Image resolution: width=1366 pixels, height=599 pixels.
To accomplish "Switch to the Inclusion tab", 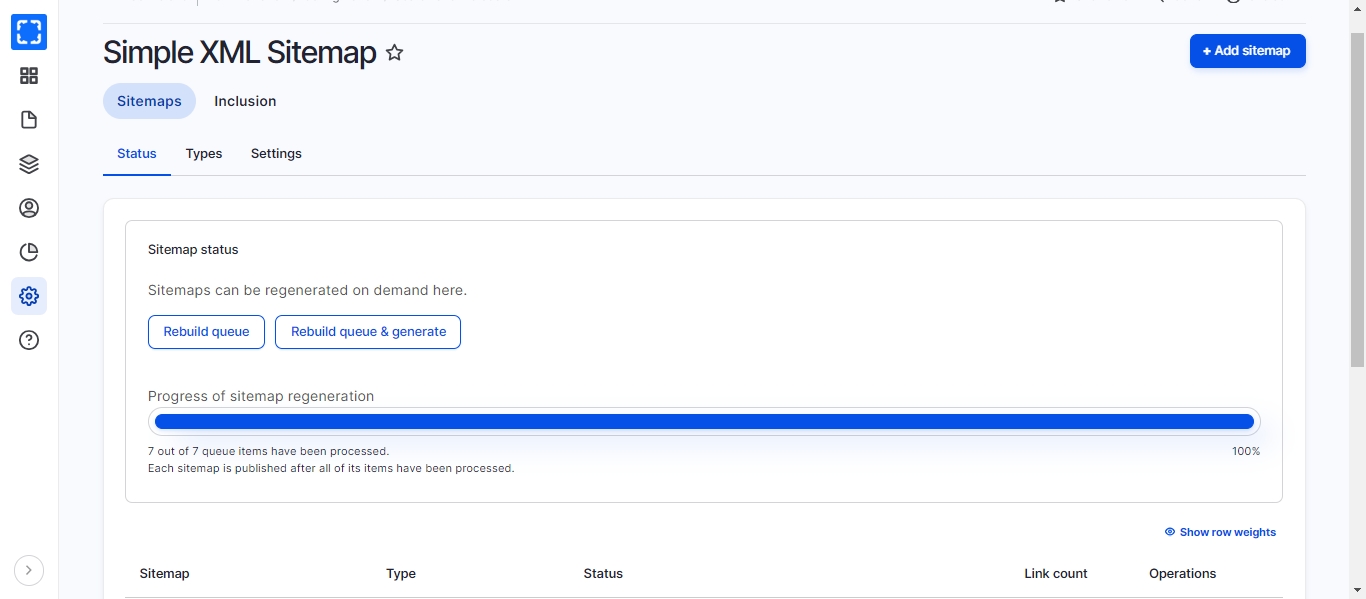I will [245, 101].
